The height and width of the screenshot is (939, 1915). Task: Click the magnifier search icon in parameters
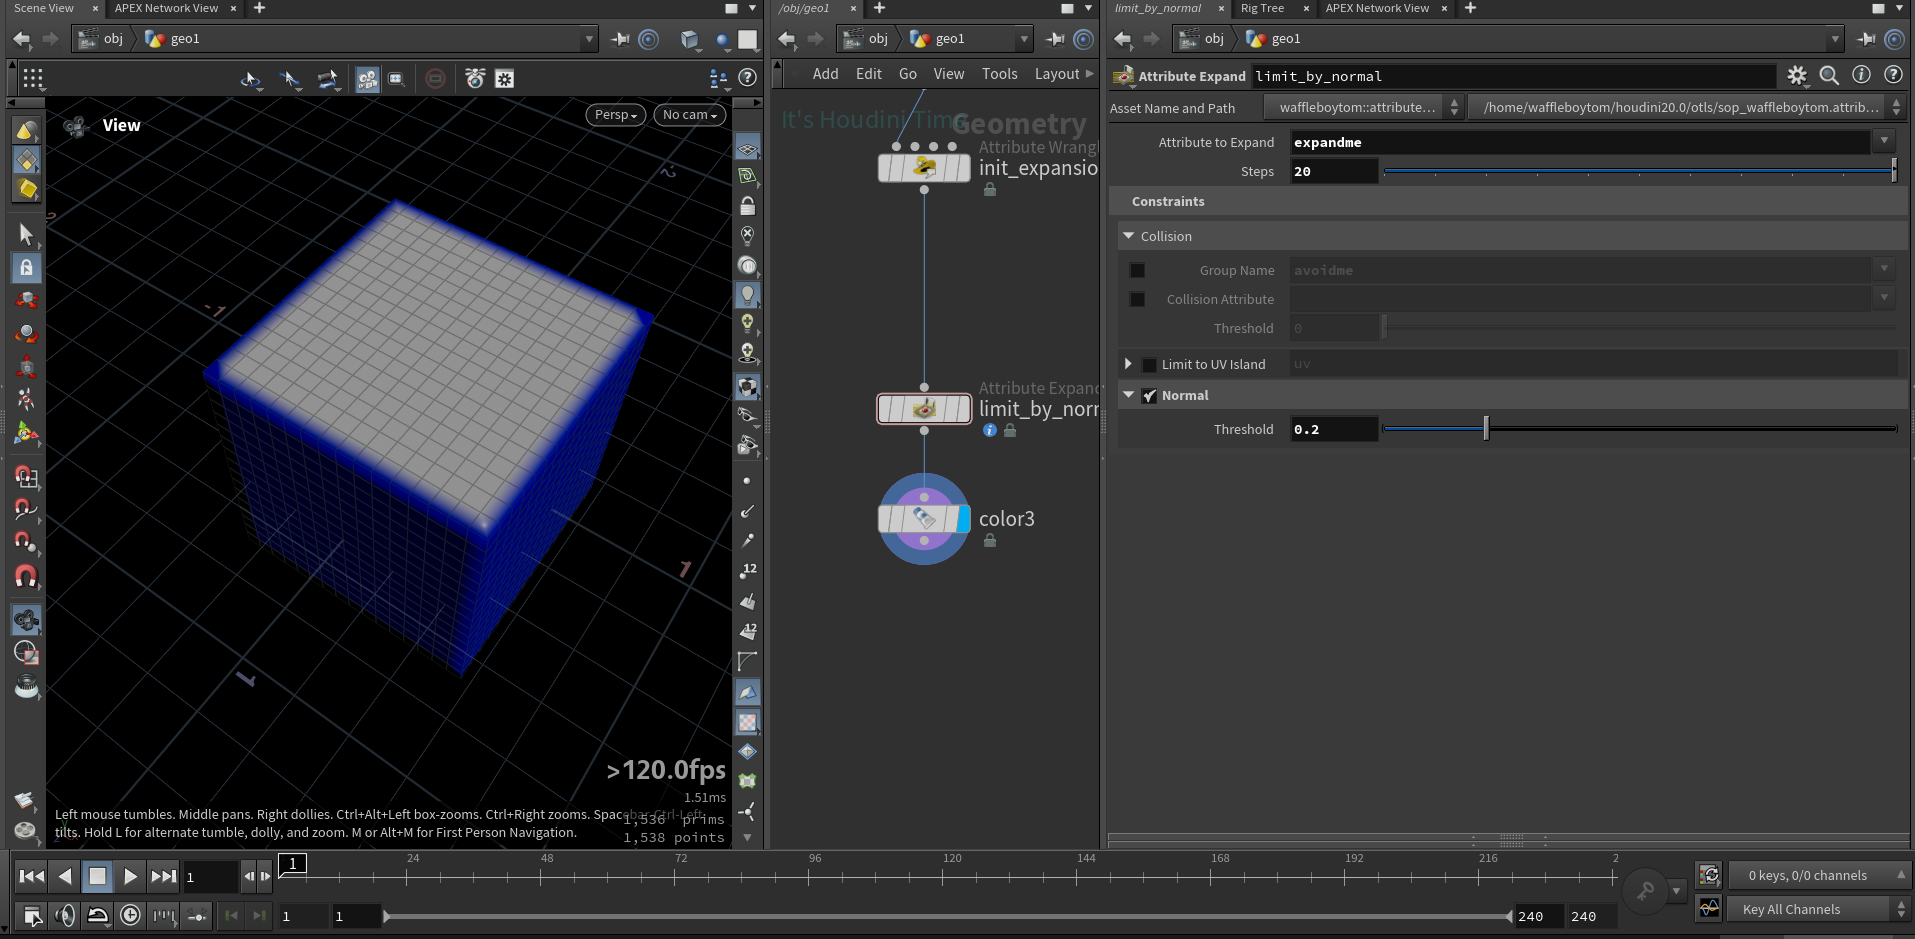click(1829, 76)
